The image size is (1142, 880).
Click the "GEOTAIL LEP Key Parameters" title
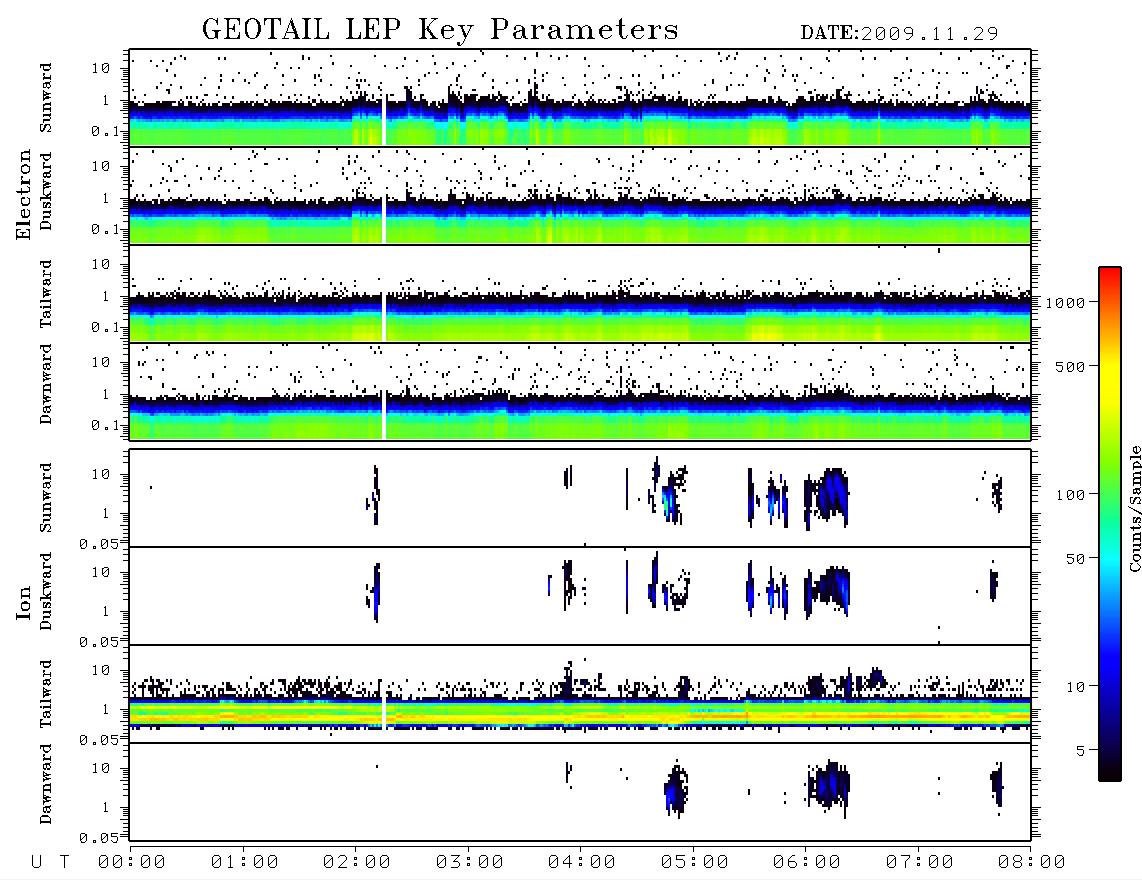click(440, 30)
